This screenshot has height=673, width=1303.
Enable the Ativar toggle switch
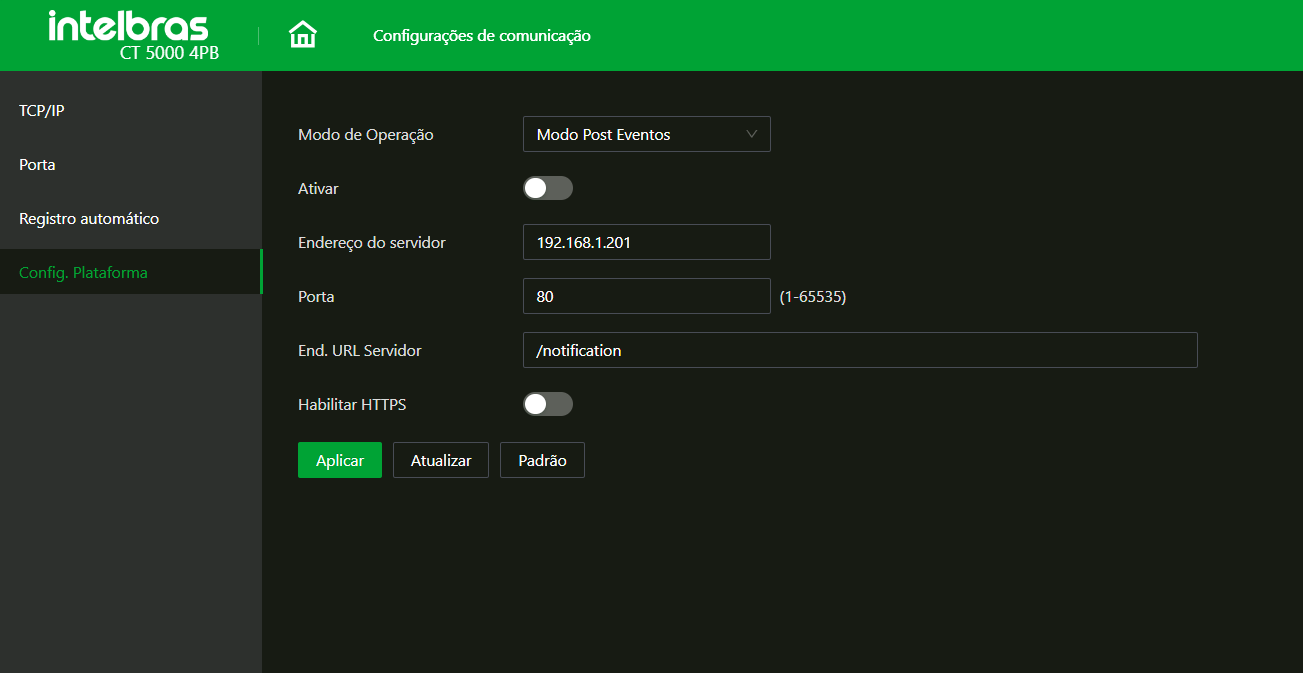548,188
